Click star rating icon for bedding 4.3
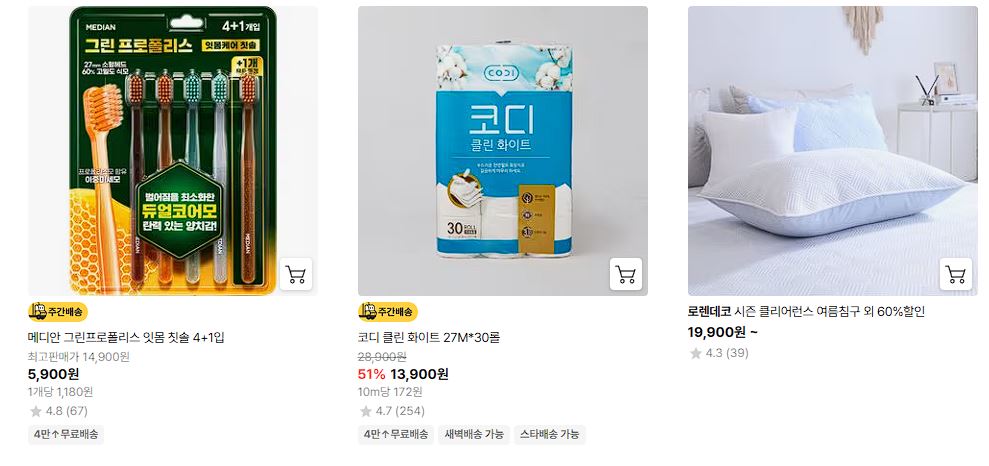989x466 pixels. point(696,353)
